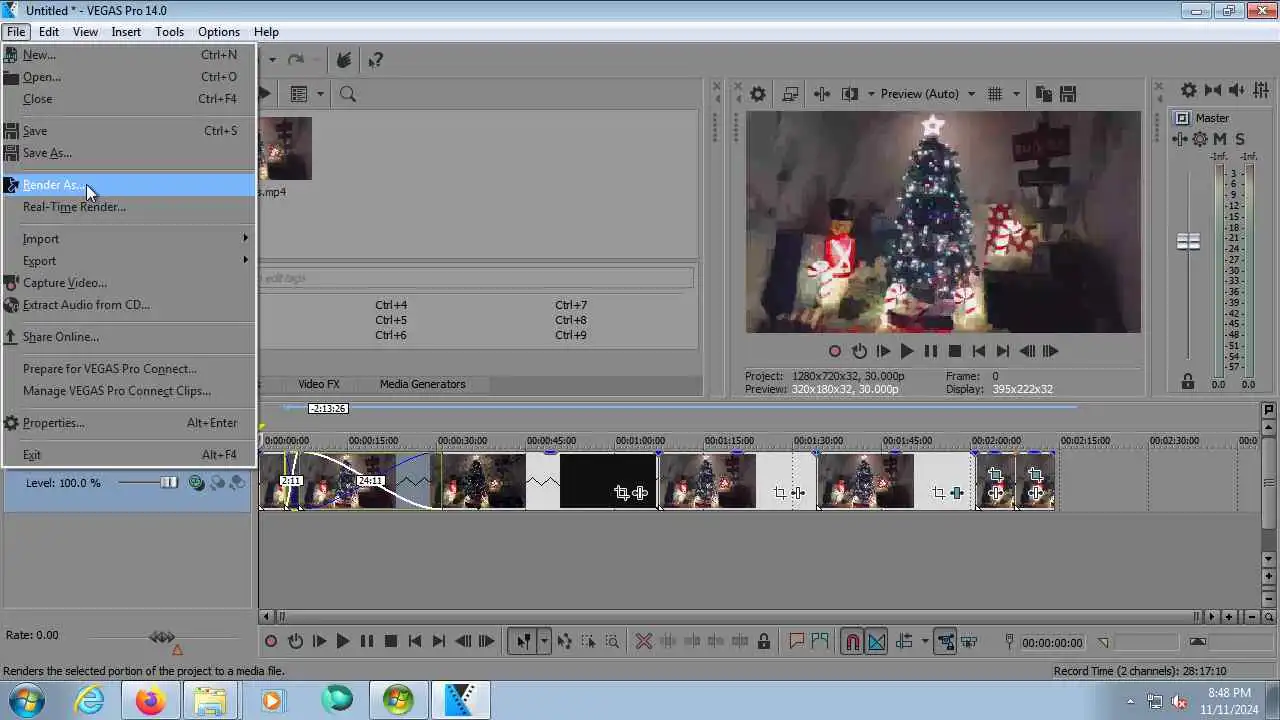Open Master Bus mixer properties gear
The height and width of the screenshot is (720, 1280).
click(x=1188, y=90)
